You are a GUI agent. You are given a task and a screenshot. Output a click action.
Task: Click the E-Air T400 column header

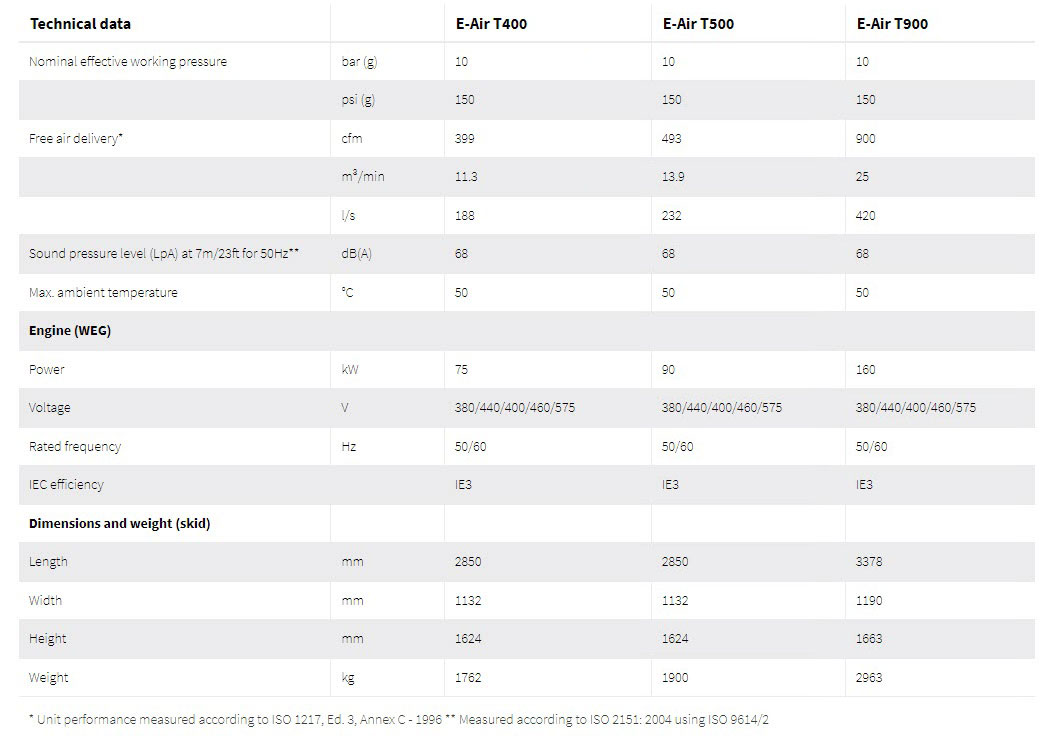click(491, 24)
